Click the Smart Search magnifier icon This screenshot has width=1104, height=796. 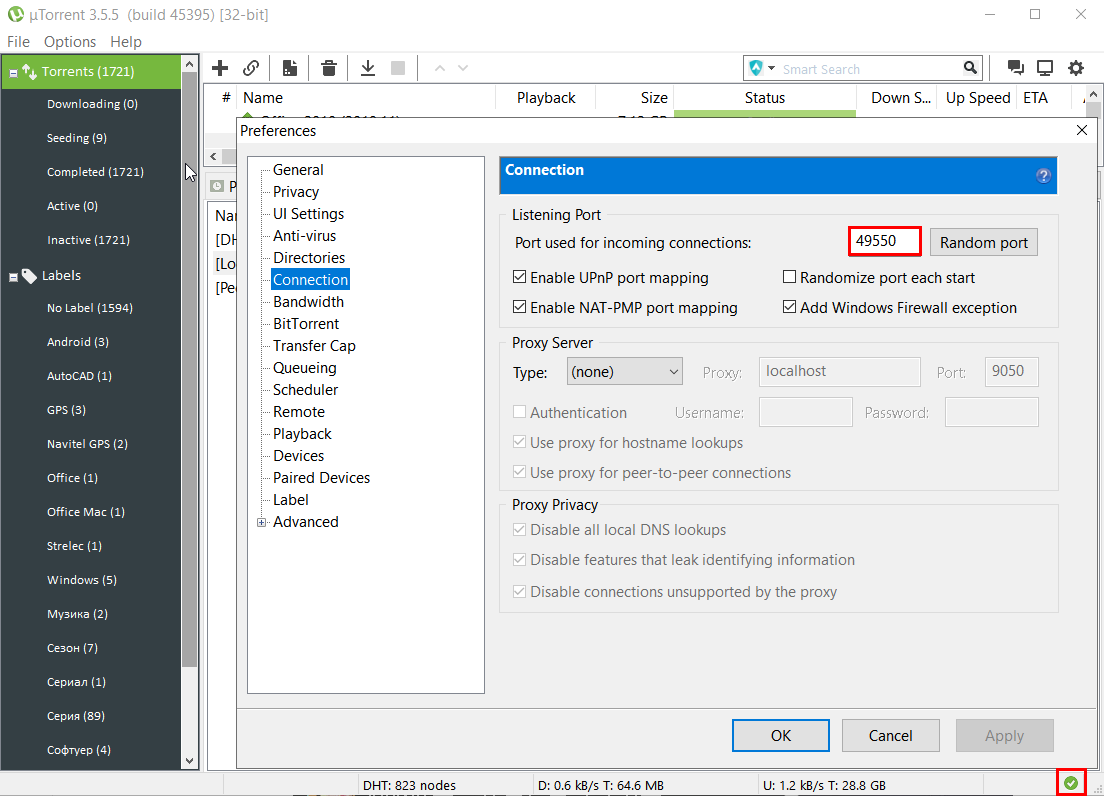click(970, 68)
